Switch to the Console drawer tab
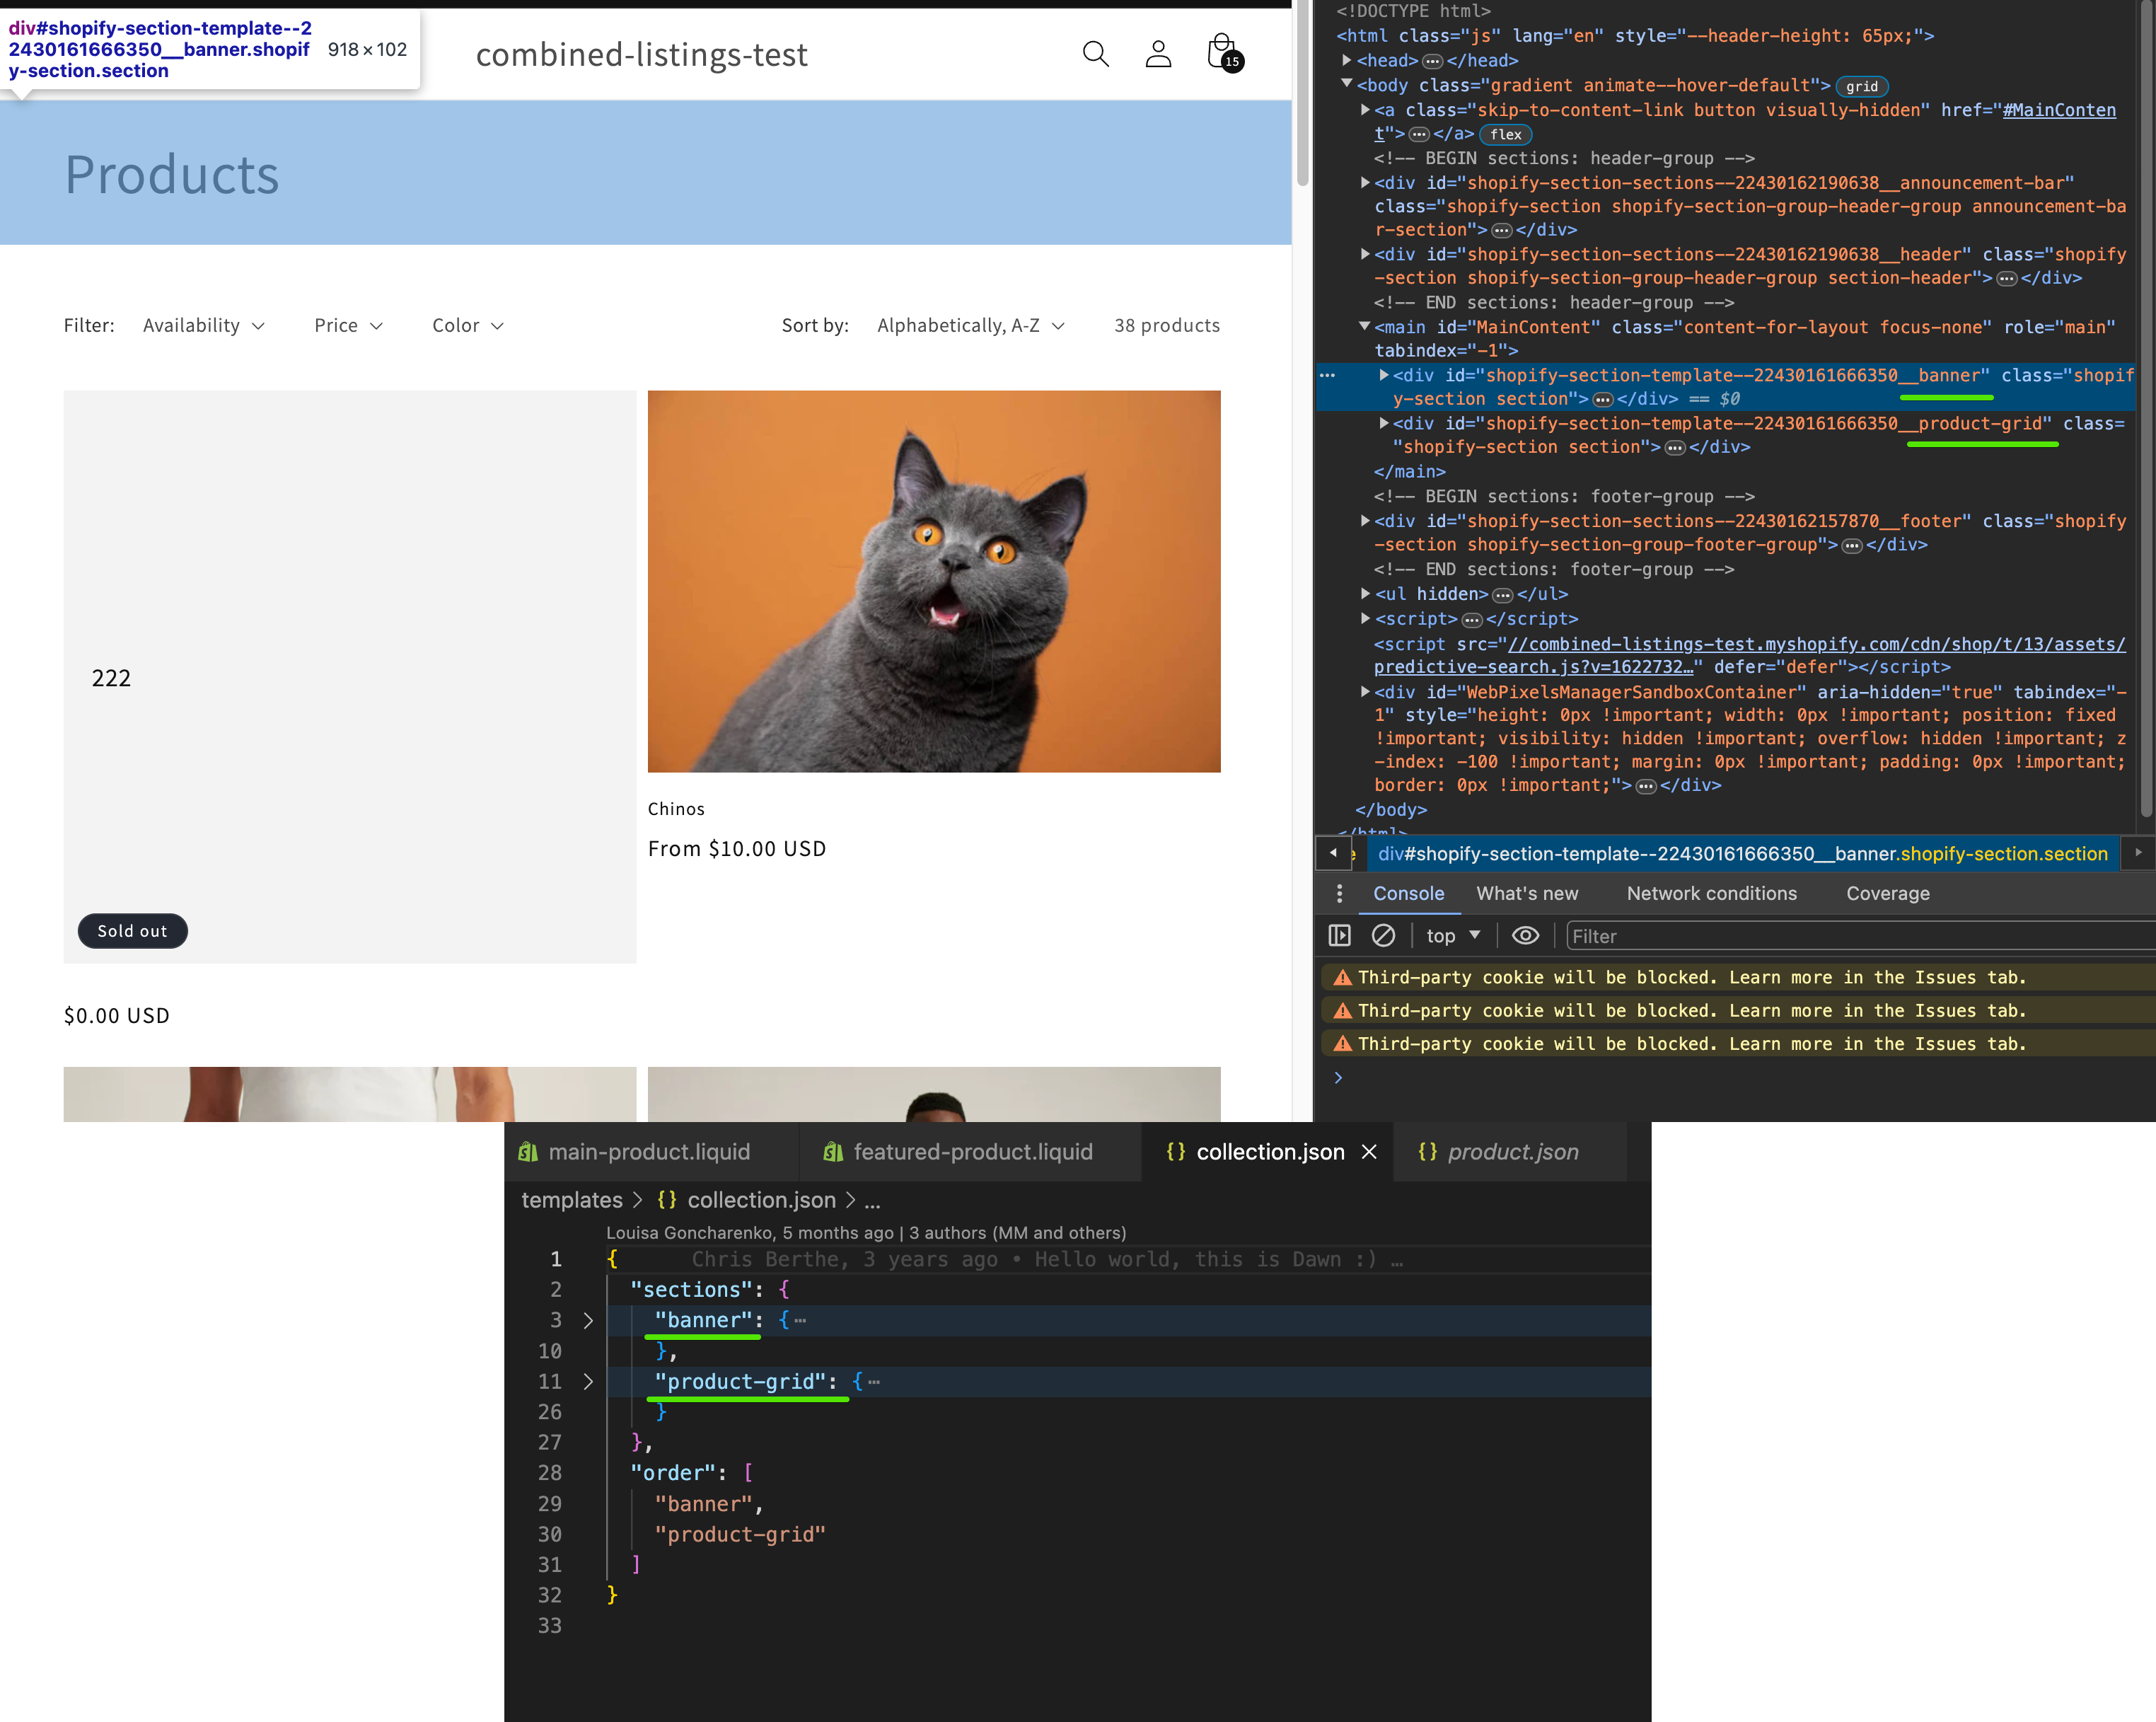The width and height of the screenshot is (2156, 1722). (x=1408, y=893)
